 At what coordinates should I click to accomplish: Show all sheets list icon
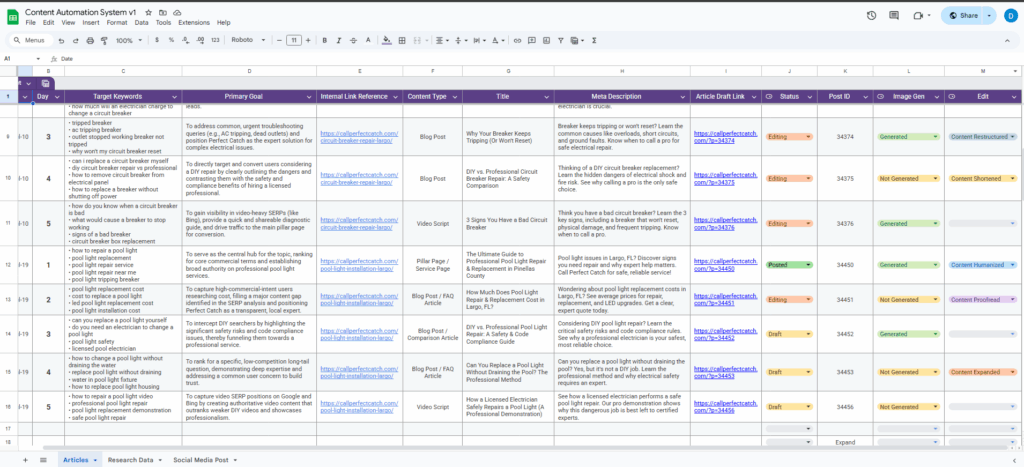click(43, 460)
